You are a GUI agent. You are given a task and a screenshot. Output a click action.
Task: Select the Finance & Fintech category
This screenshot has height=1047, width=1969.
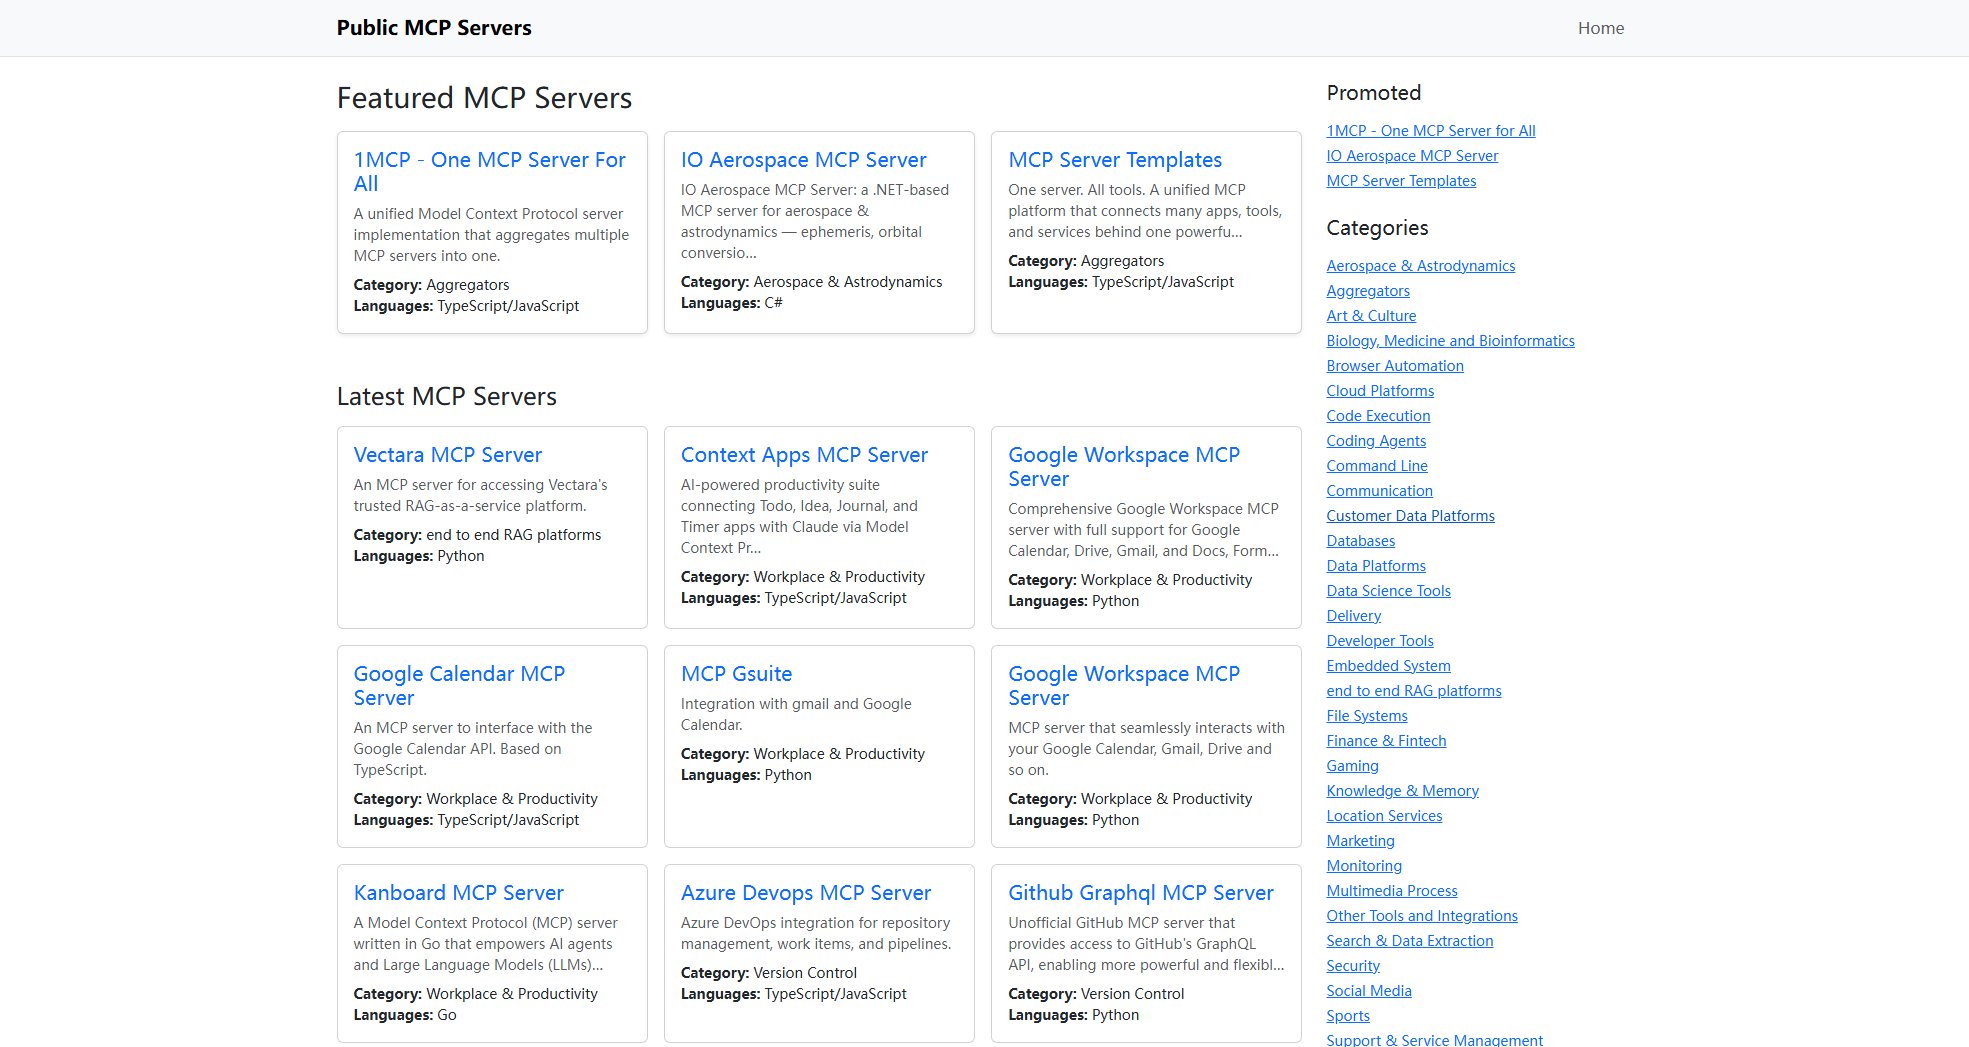tap(1386, 741)
